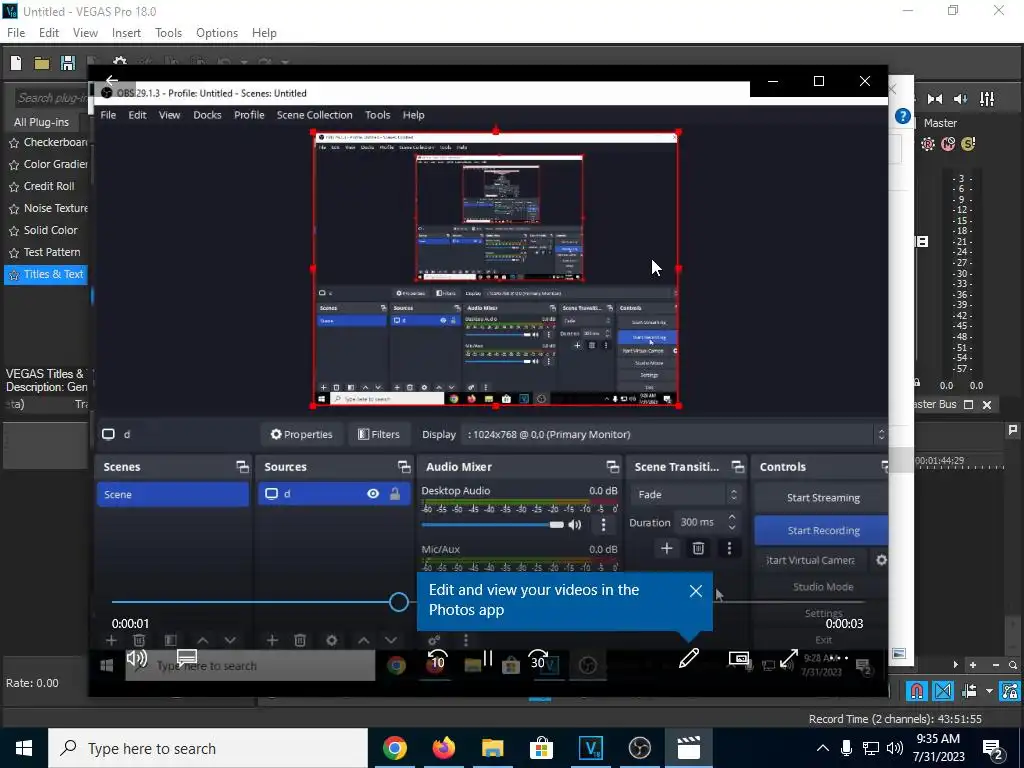The image size is (1024, 768).
Task: Open the VEGAS Edit menu
Action: [49, 33]
